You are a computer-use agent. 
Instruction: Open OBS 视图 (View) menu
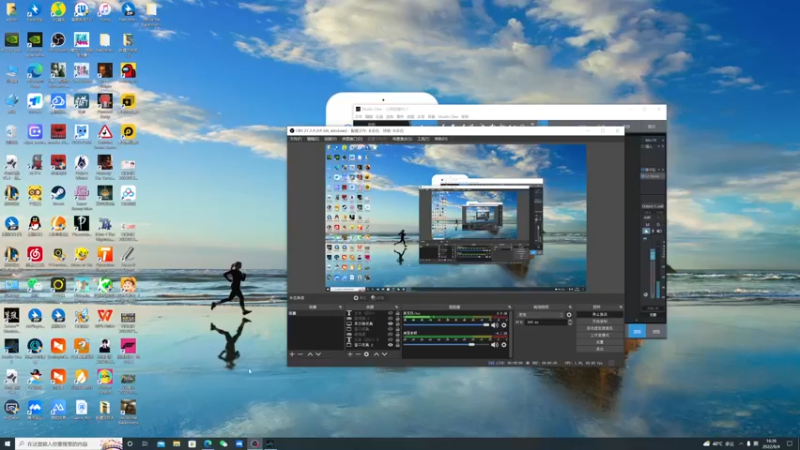point(330,139)
